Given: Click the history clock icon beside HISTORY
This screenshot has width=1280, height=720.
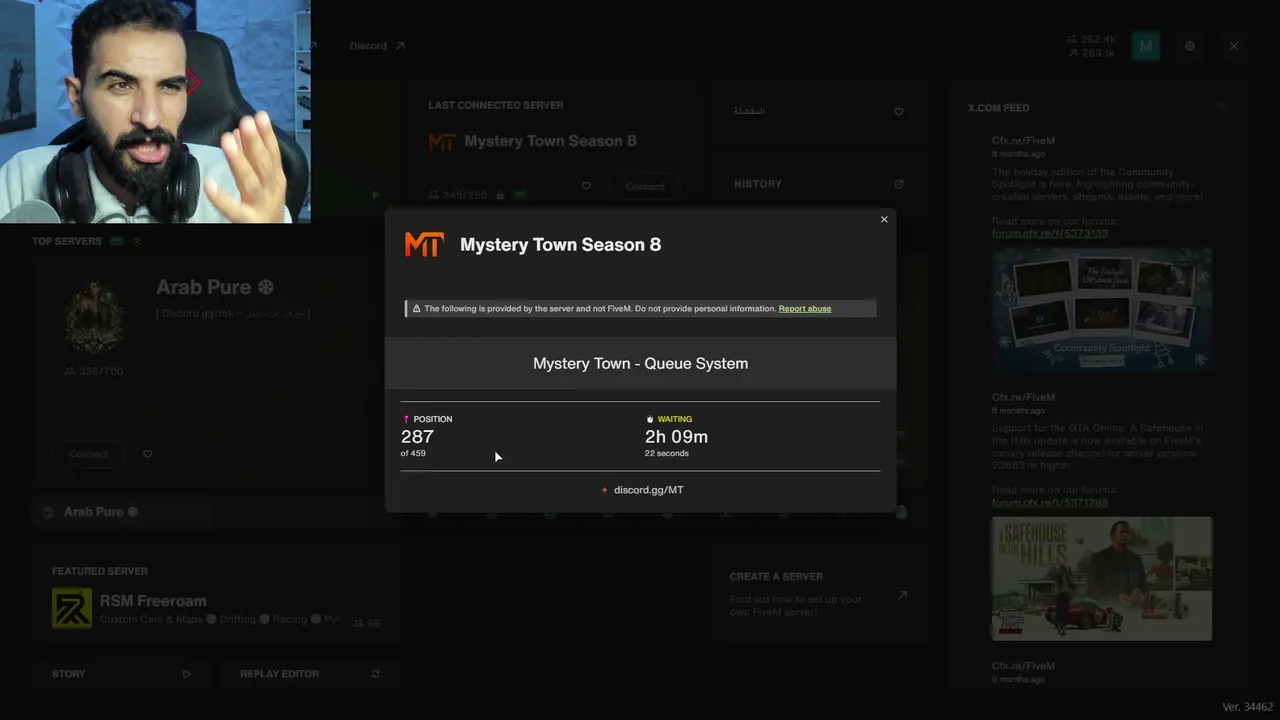Looking at the screenshot, I should [x=899, y=184].
